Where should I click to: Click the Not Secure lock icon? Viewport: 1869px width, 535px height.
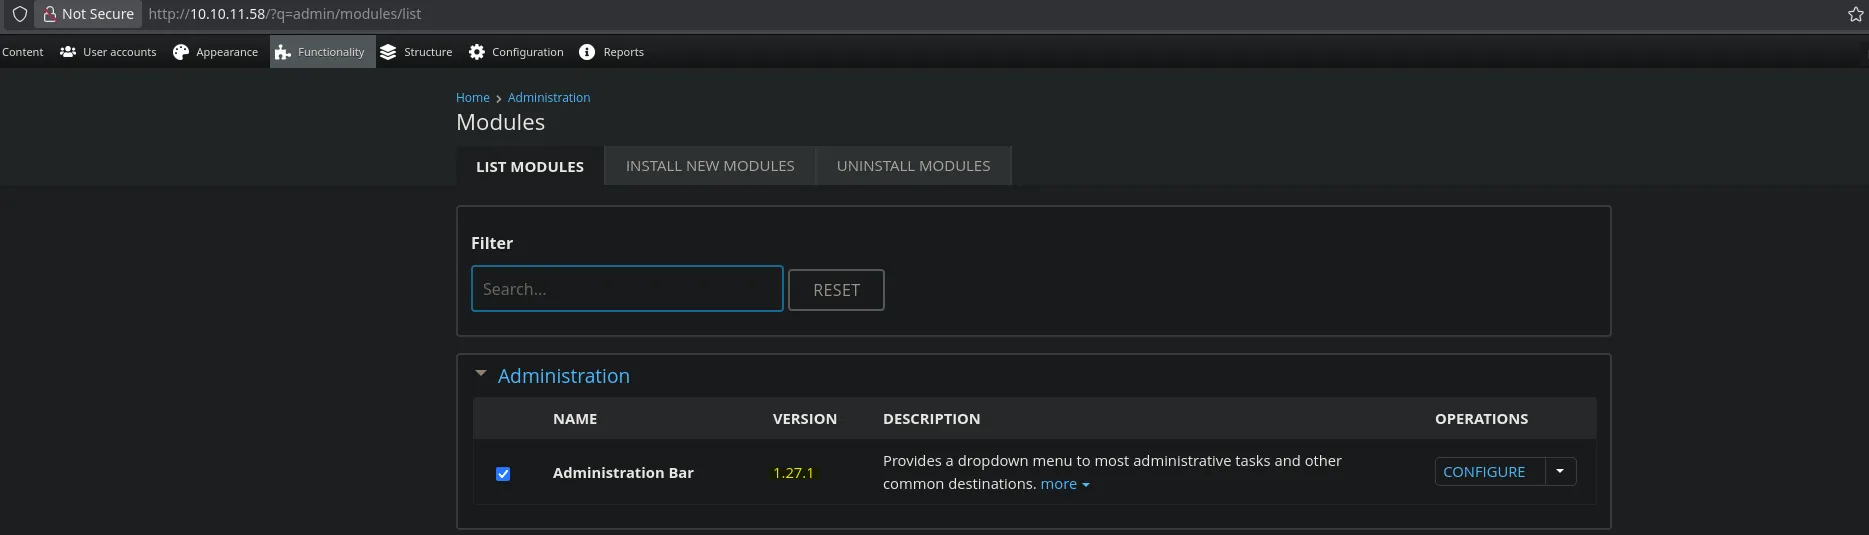[49, 14]
